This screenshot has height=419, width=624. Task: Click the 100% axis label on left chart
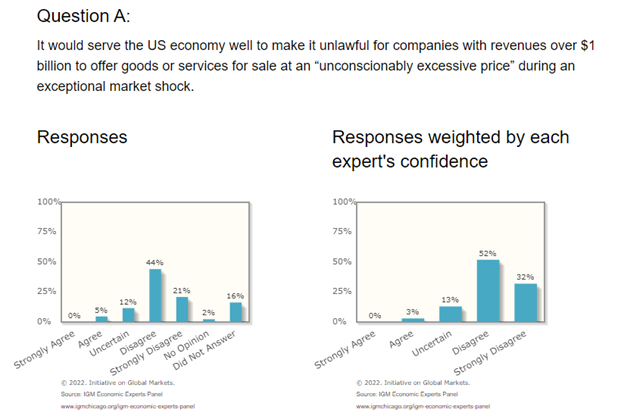[49, 203]
